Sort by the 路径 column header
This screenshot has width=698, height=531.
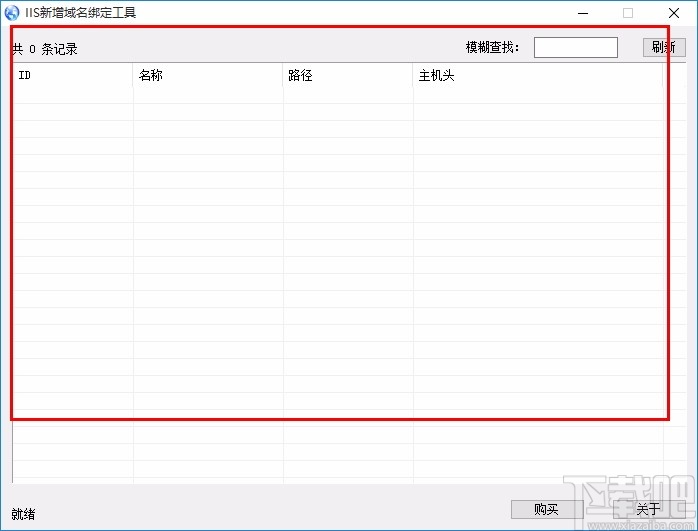348,75
